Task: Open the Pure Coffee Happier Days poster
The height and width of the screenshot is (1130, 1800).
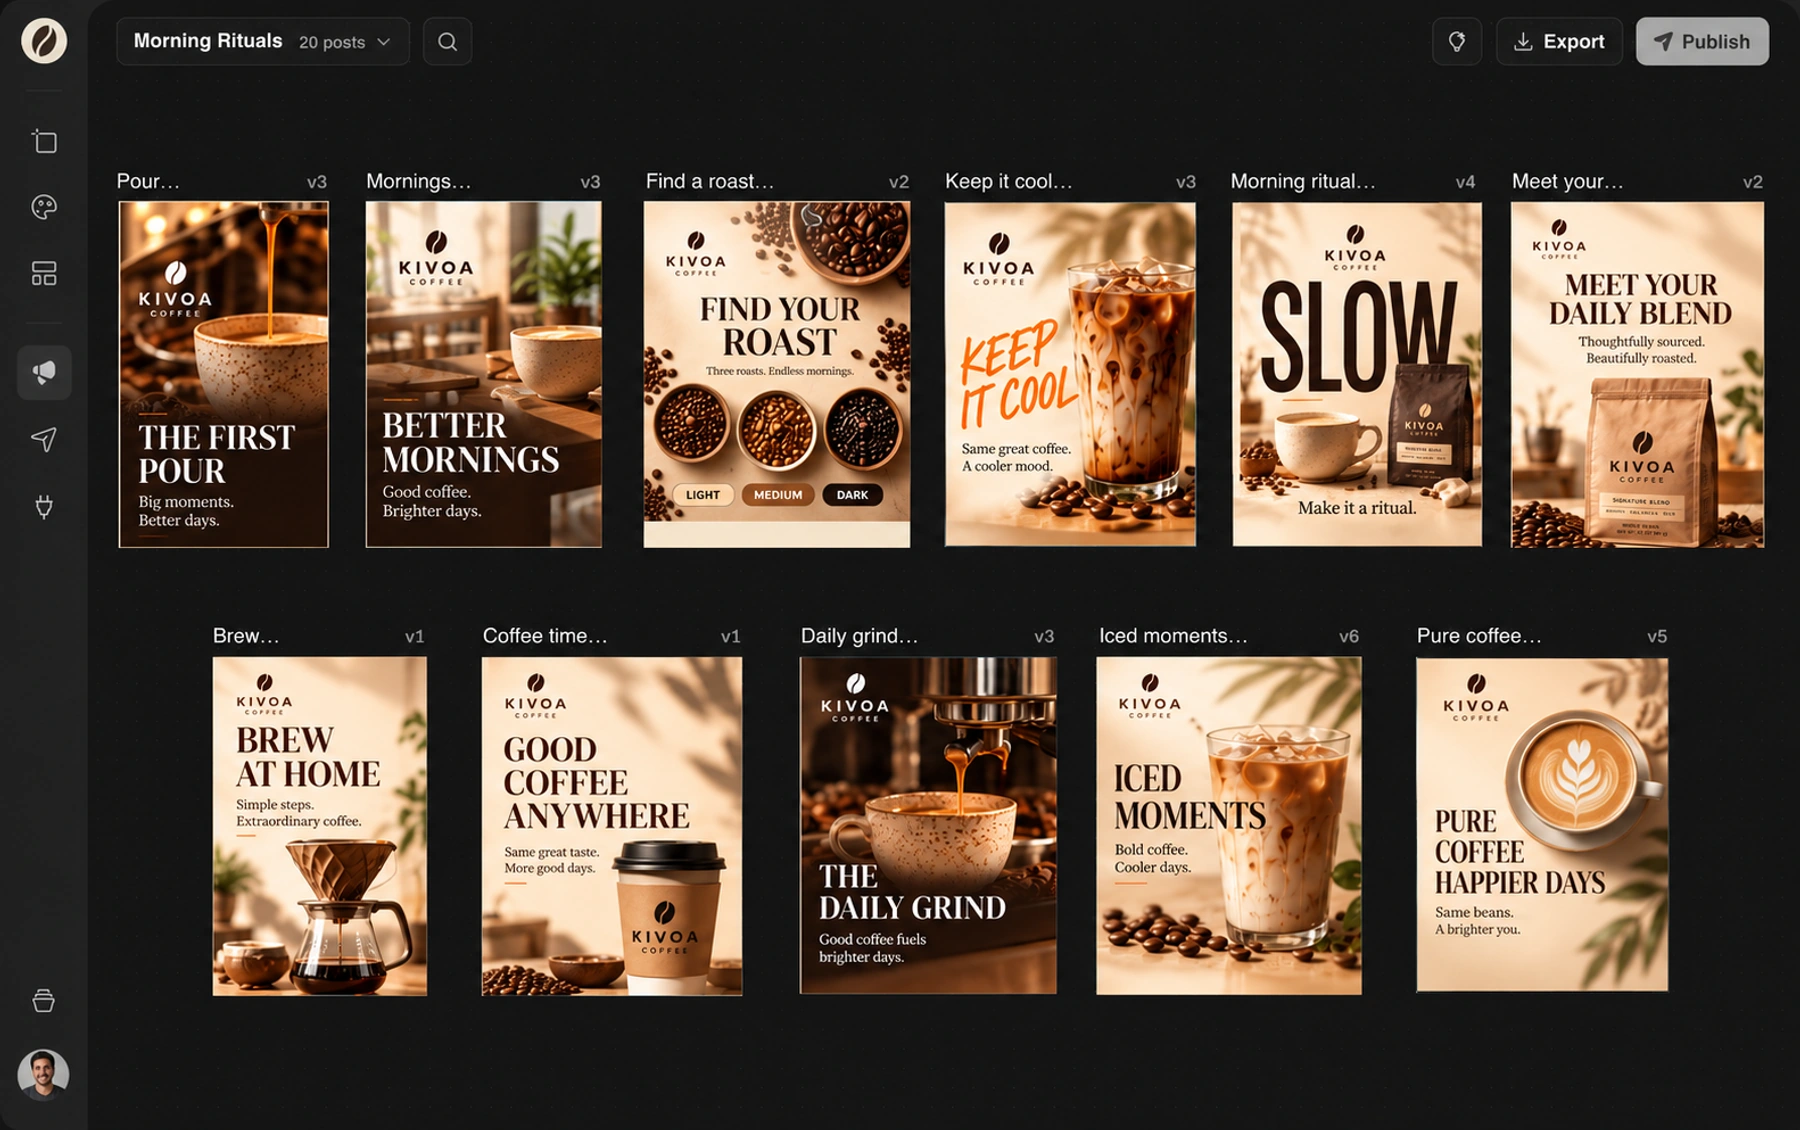Action: [1542, 824]
